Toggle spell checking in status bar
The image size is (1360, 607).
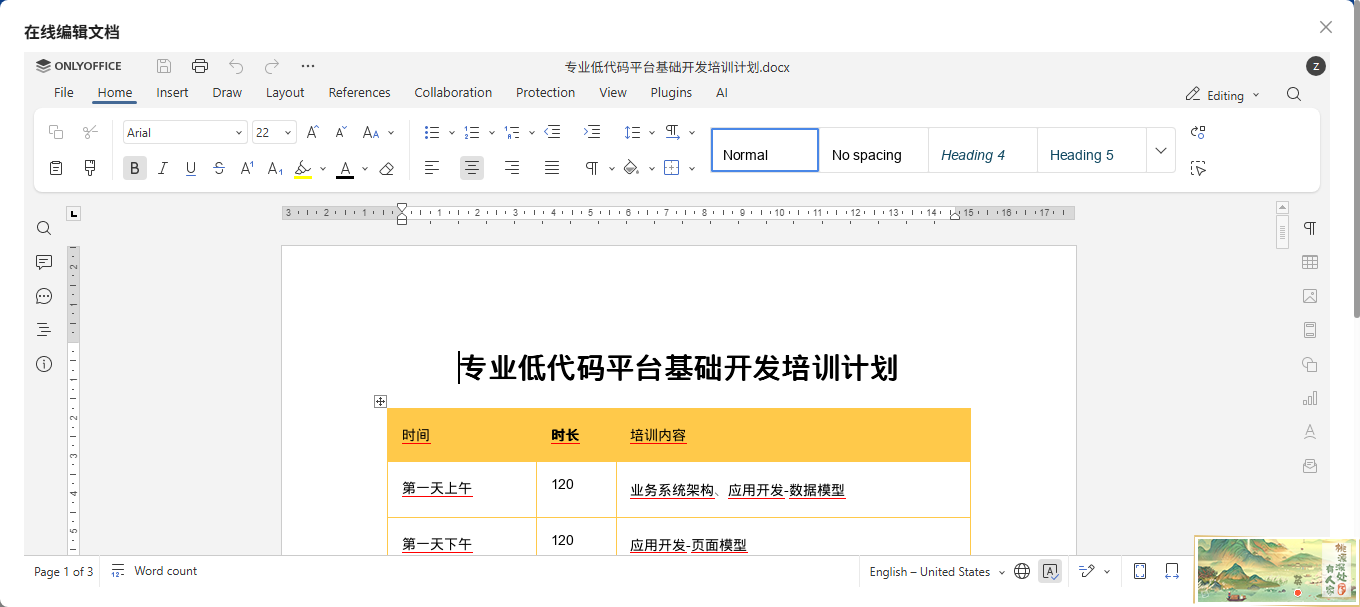coord(1050,571)
